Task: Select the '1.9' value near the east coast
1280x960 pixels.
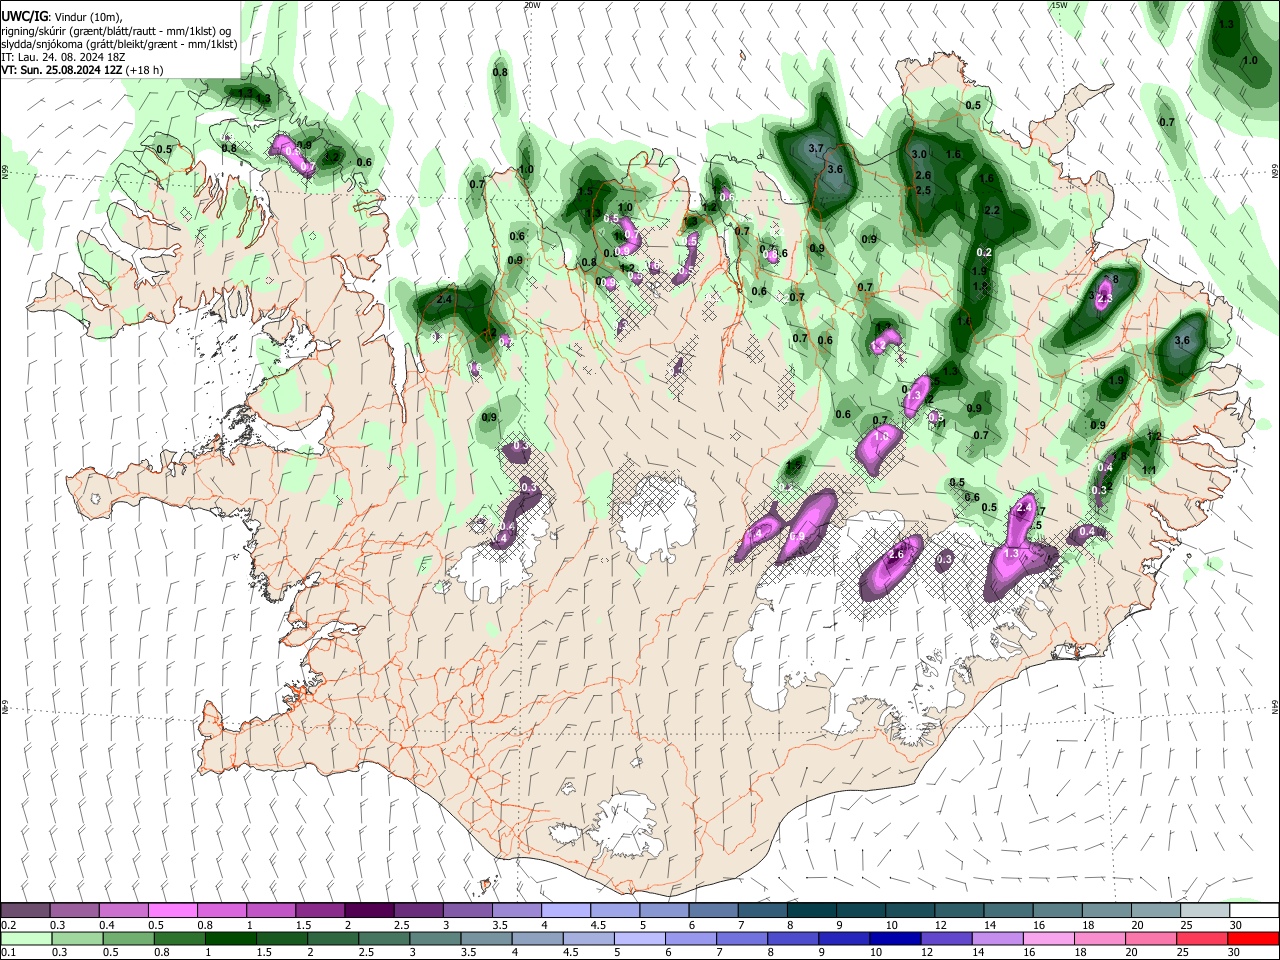Action: tap(1117, 380)
